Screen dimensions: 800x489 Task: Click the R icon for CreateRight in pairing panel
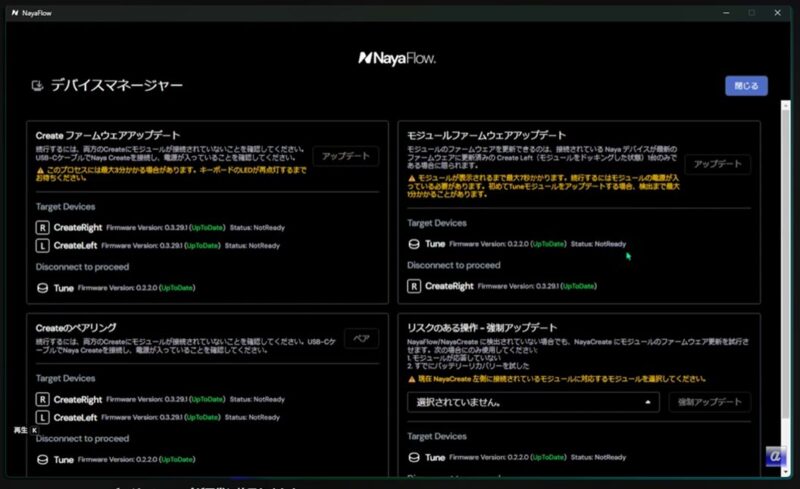tap(42, 398)
